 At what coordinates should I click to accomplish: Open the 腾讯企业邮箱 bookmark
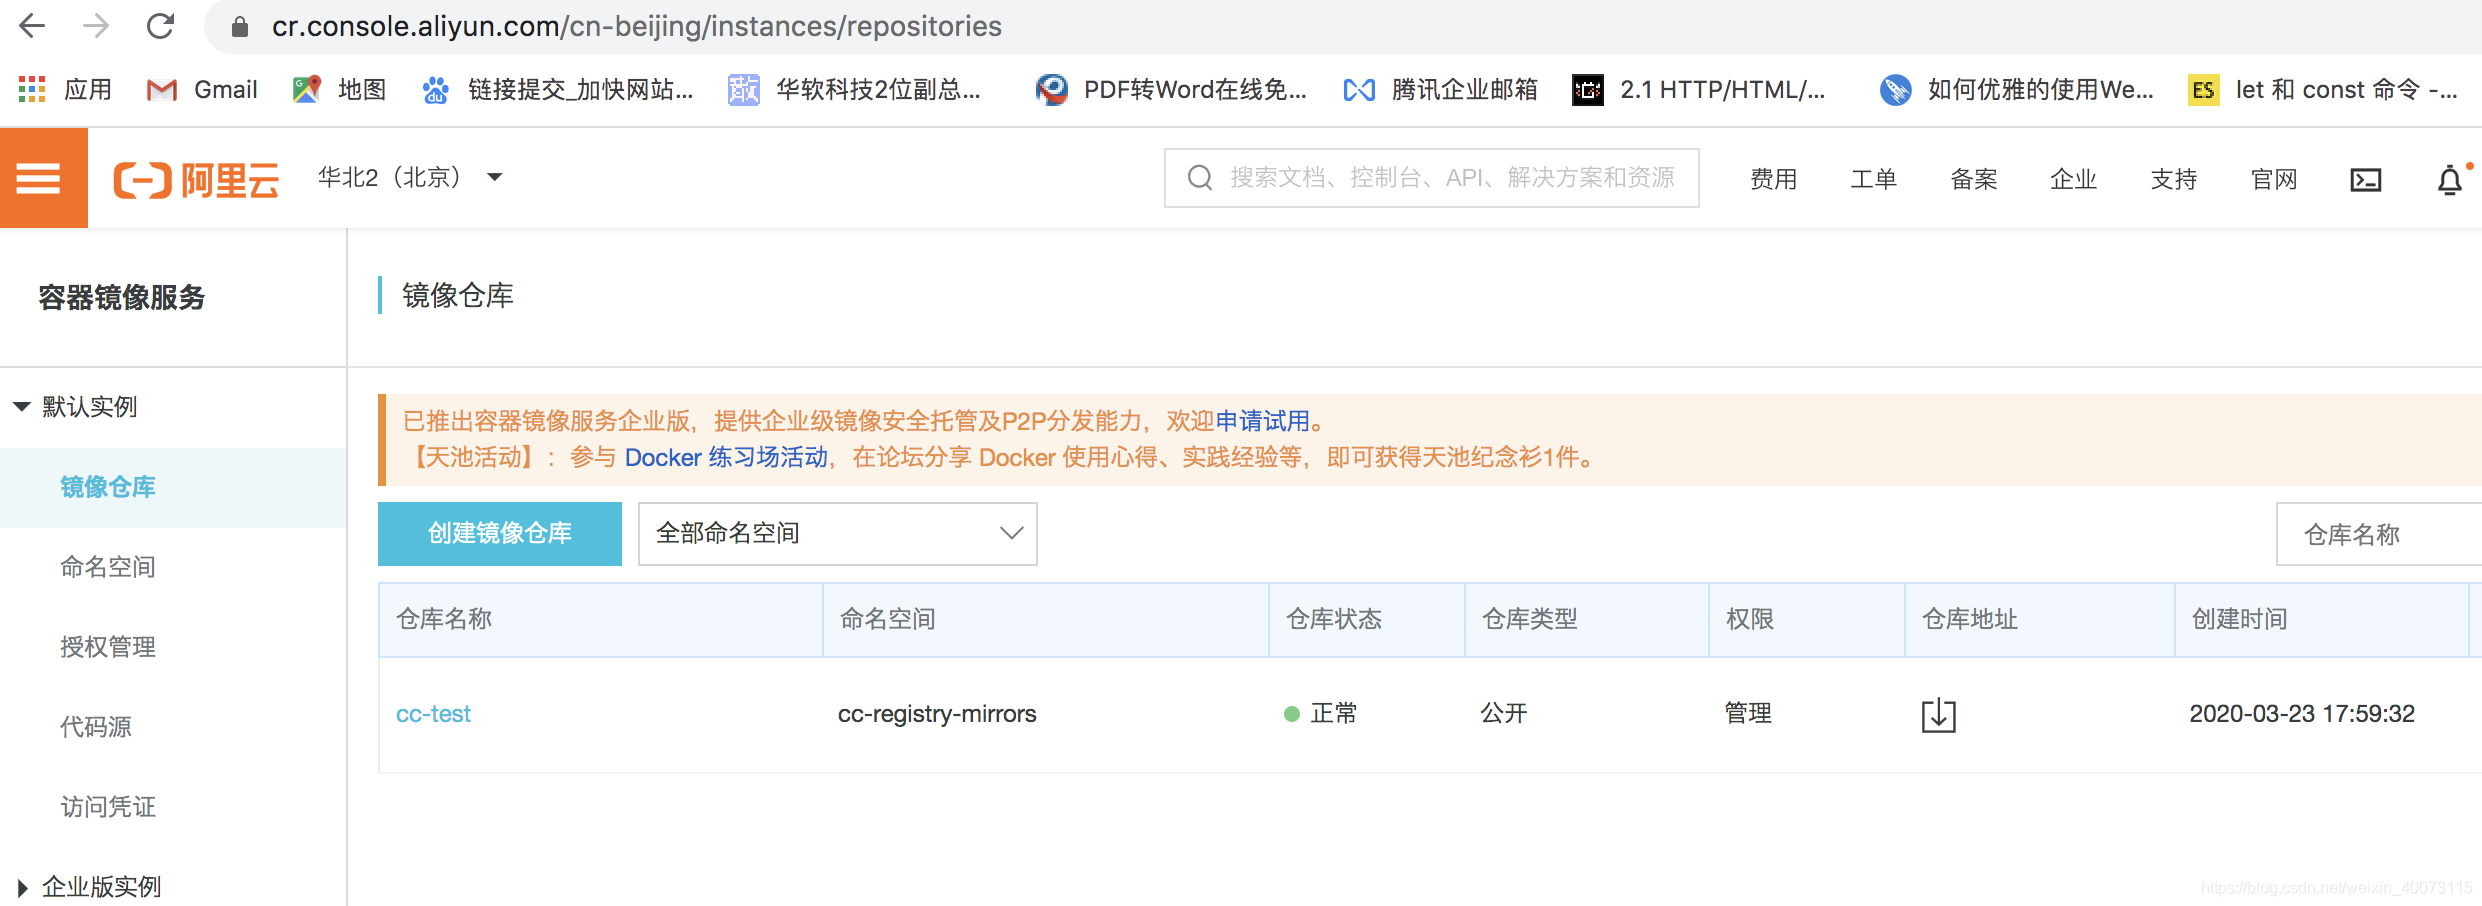coord(1440,90)
